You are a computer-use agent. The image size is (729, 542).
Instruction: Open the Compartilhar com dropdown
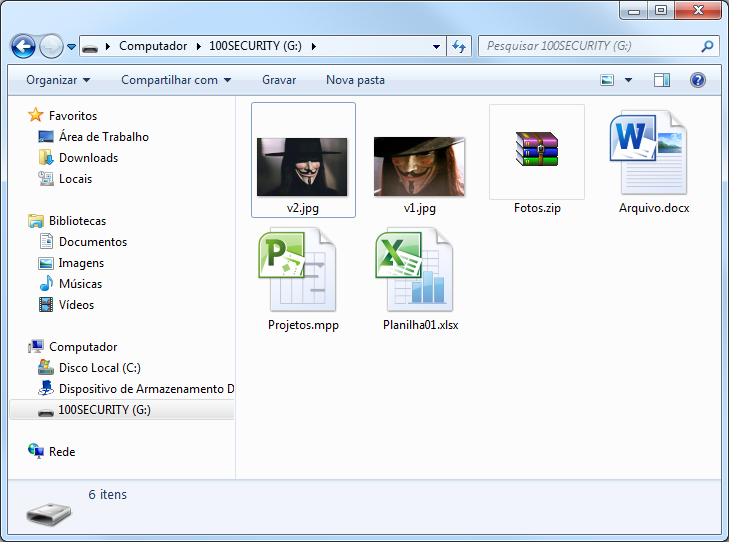point(176,80)
